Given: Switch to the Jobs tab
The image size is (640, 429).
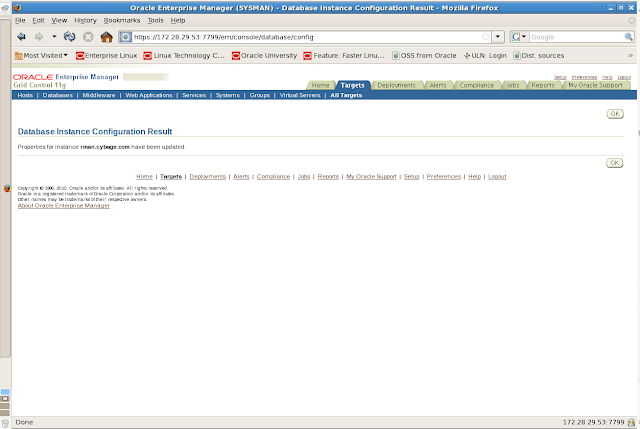Looking at the screenshot, I should pyautogui.click(x=513, y=85).
